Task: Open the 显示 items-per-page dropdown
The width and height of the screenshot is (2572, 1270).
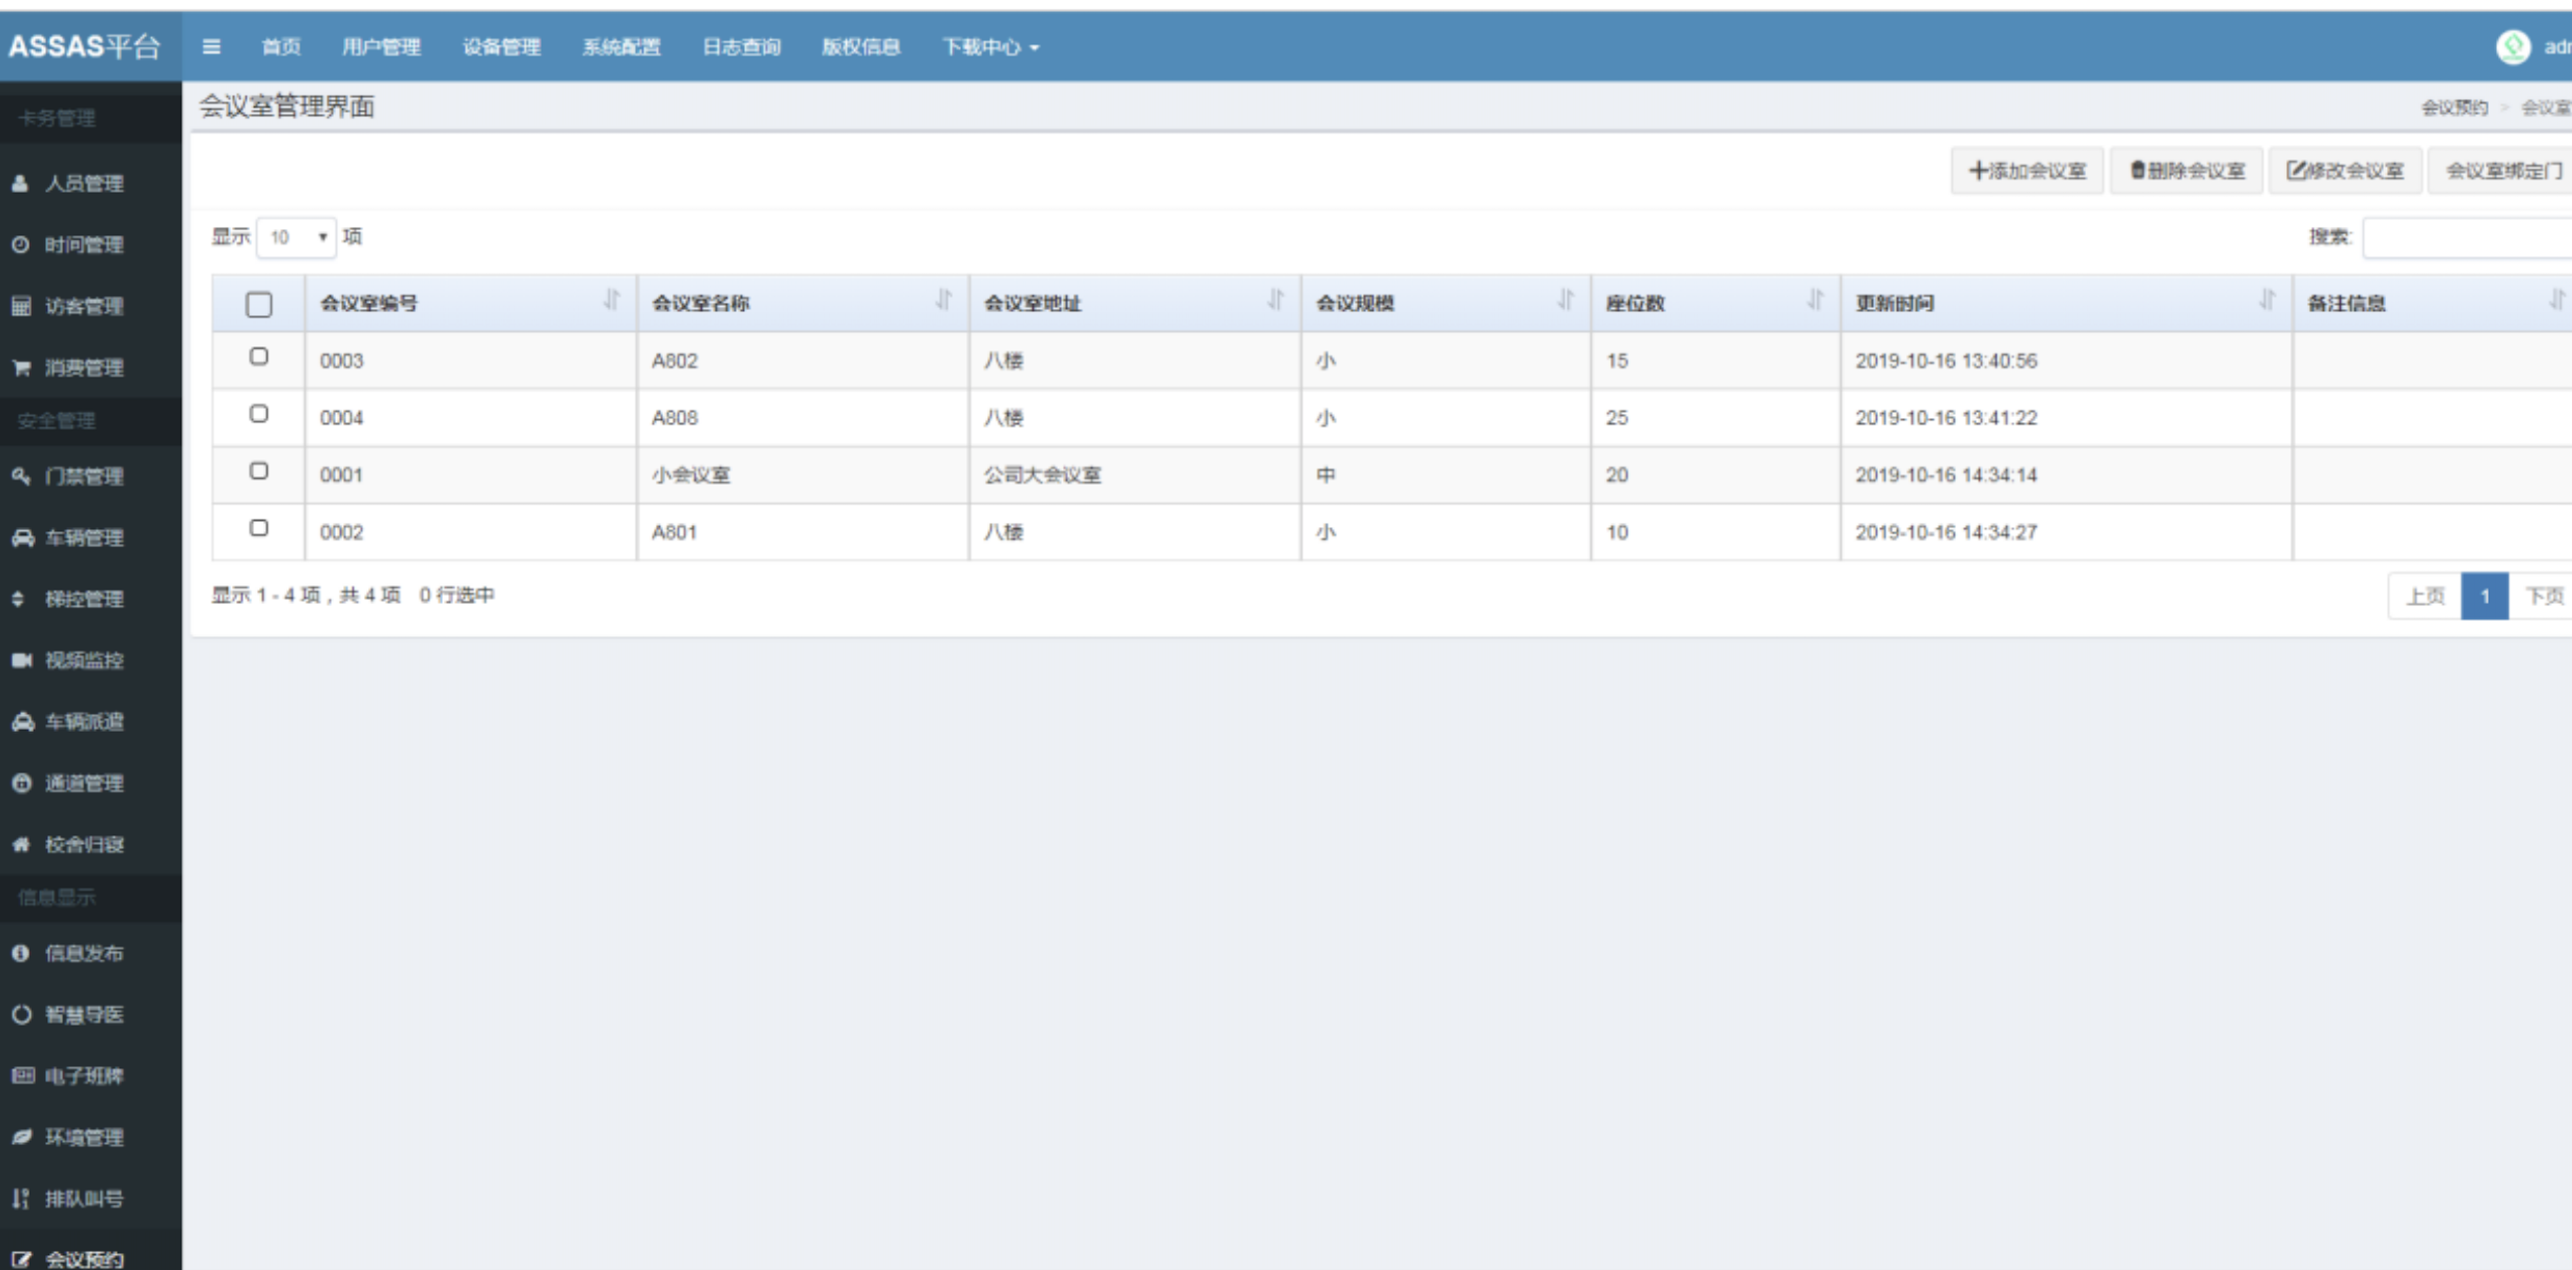Action: 296,238
